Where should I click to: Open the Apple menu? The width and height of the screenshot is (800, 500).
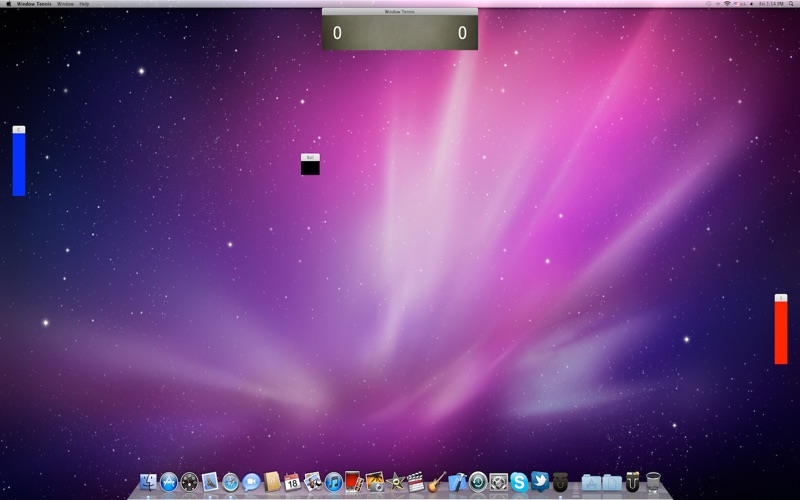8,4
